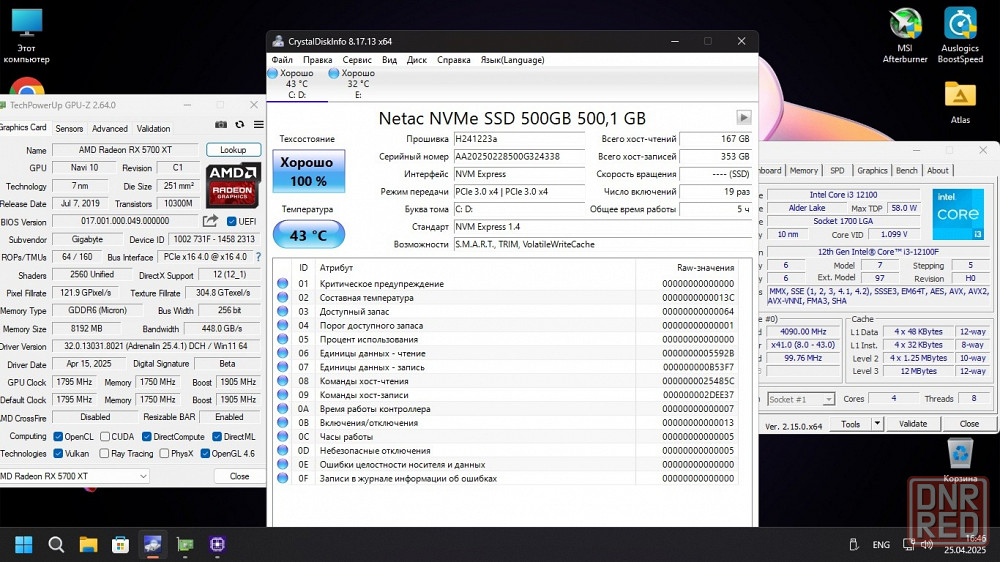The height and width of the screenshot is (562, 1000).
Task: Switch to Bench tab in CPU-Z
Action: coord(906,170)
